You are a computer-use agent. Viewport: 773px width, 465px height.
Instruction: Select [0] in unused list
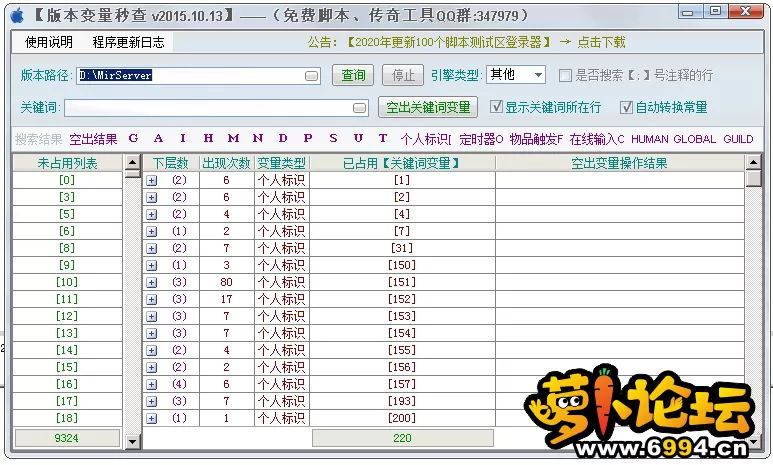68,180
